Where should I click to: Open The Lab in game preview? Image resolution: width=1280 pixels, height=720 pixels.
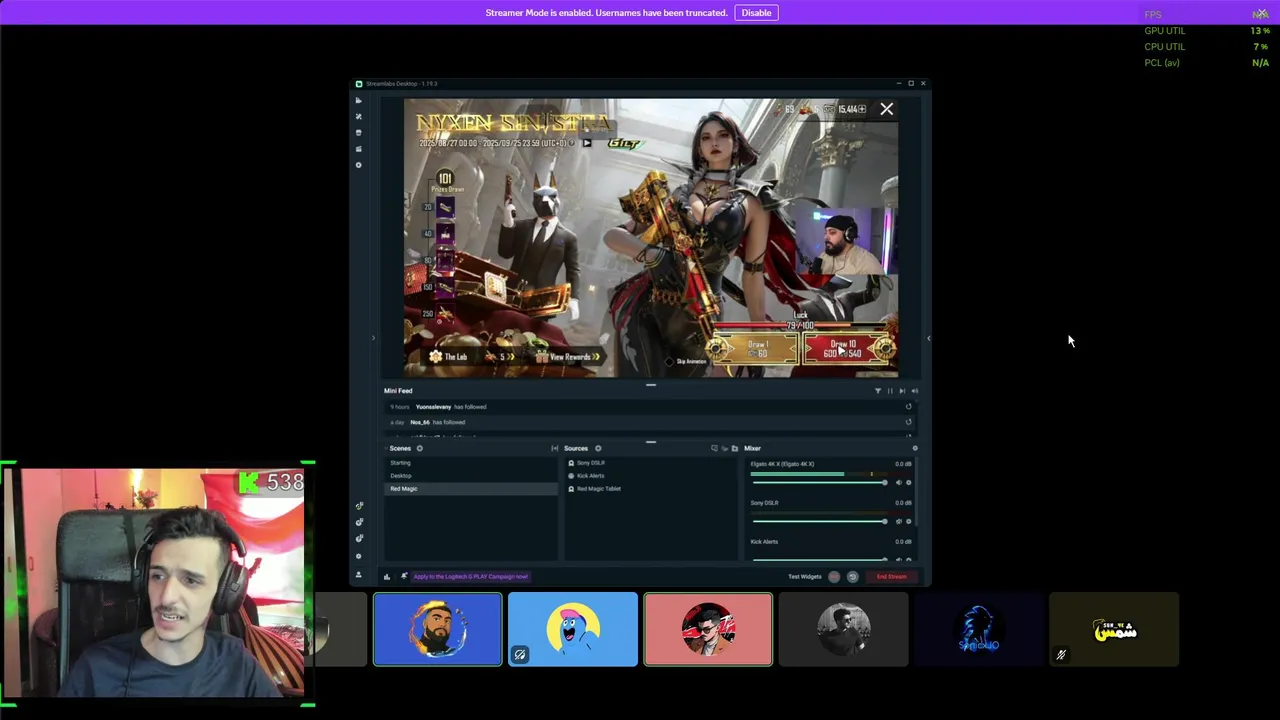click(x=449, y=357)
